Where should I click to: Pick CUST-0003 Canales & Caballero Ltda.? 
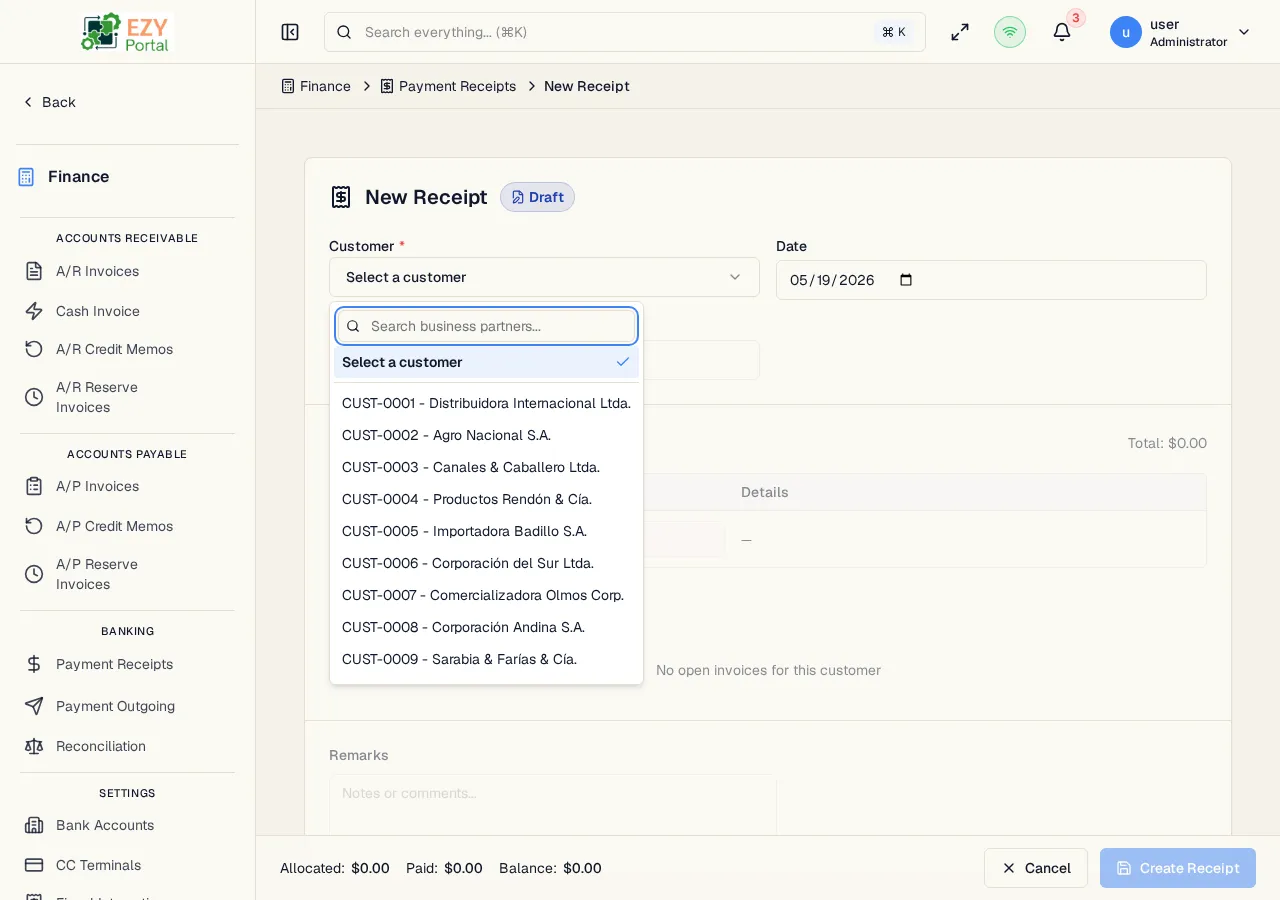point(486,467)
